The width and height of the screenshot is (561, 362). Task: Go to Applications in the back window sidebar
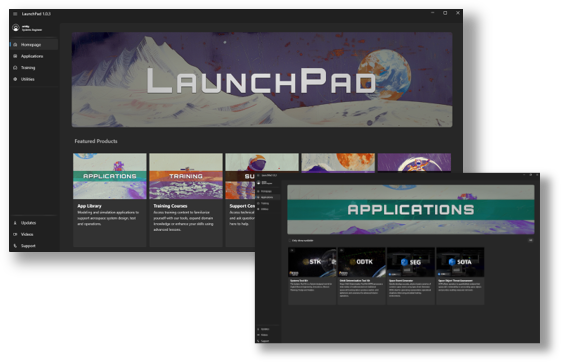[34, 56]
